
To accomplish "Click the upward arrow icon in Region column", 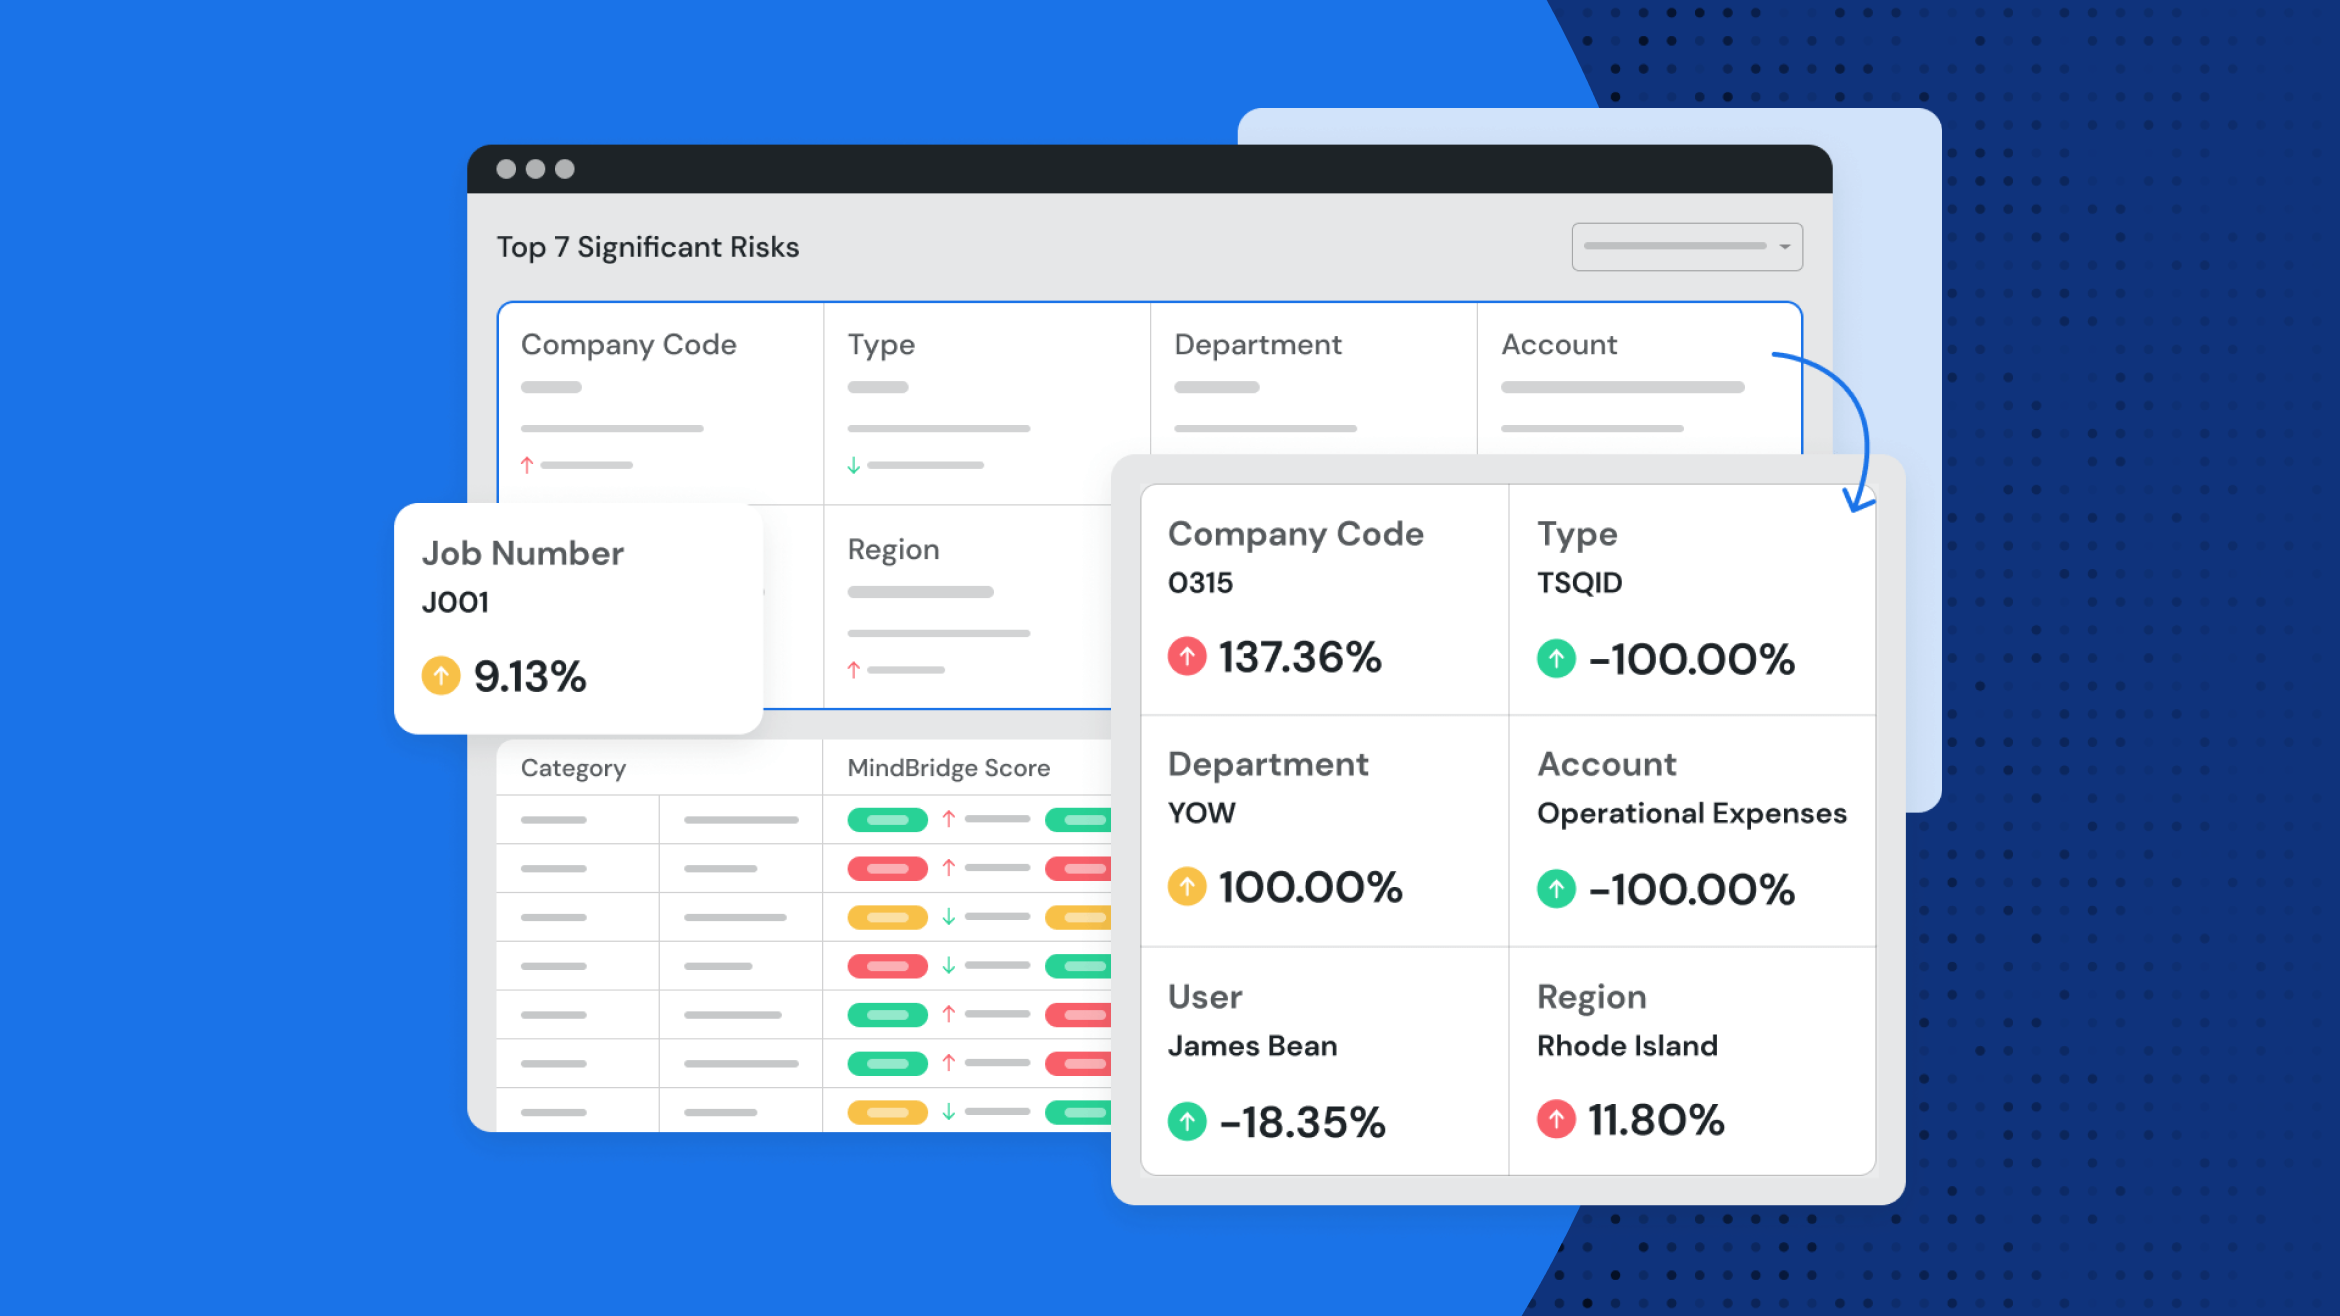I will tap(853, 670).
